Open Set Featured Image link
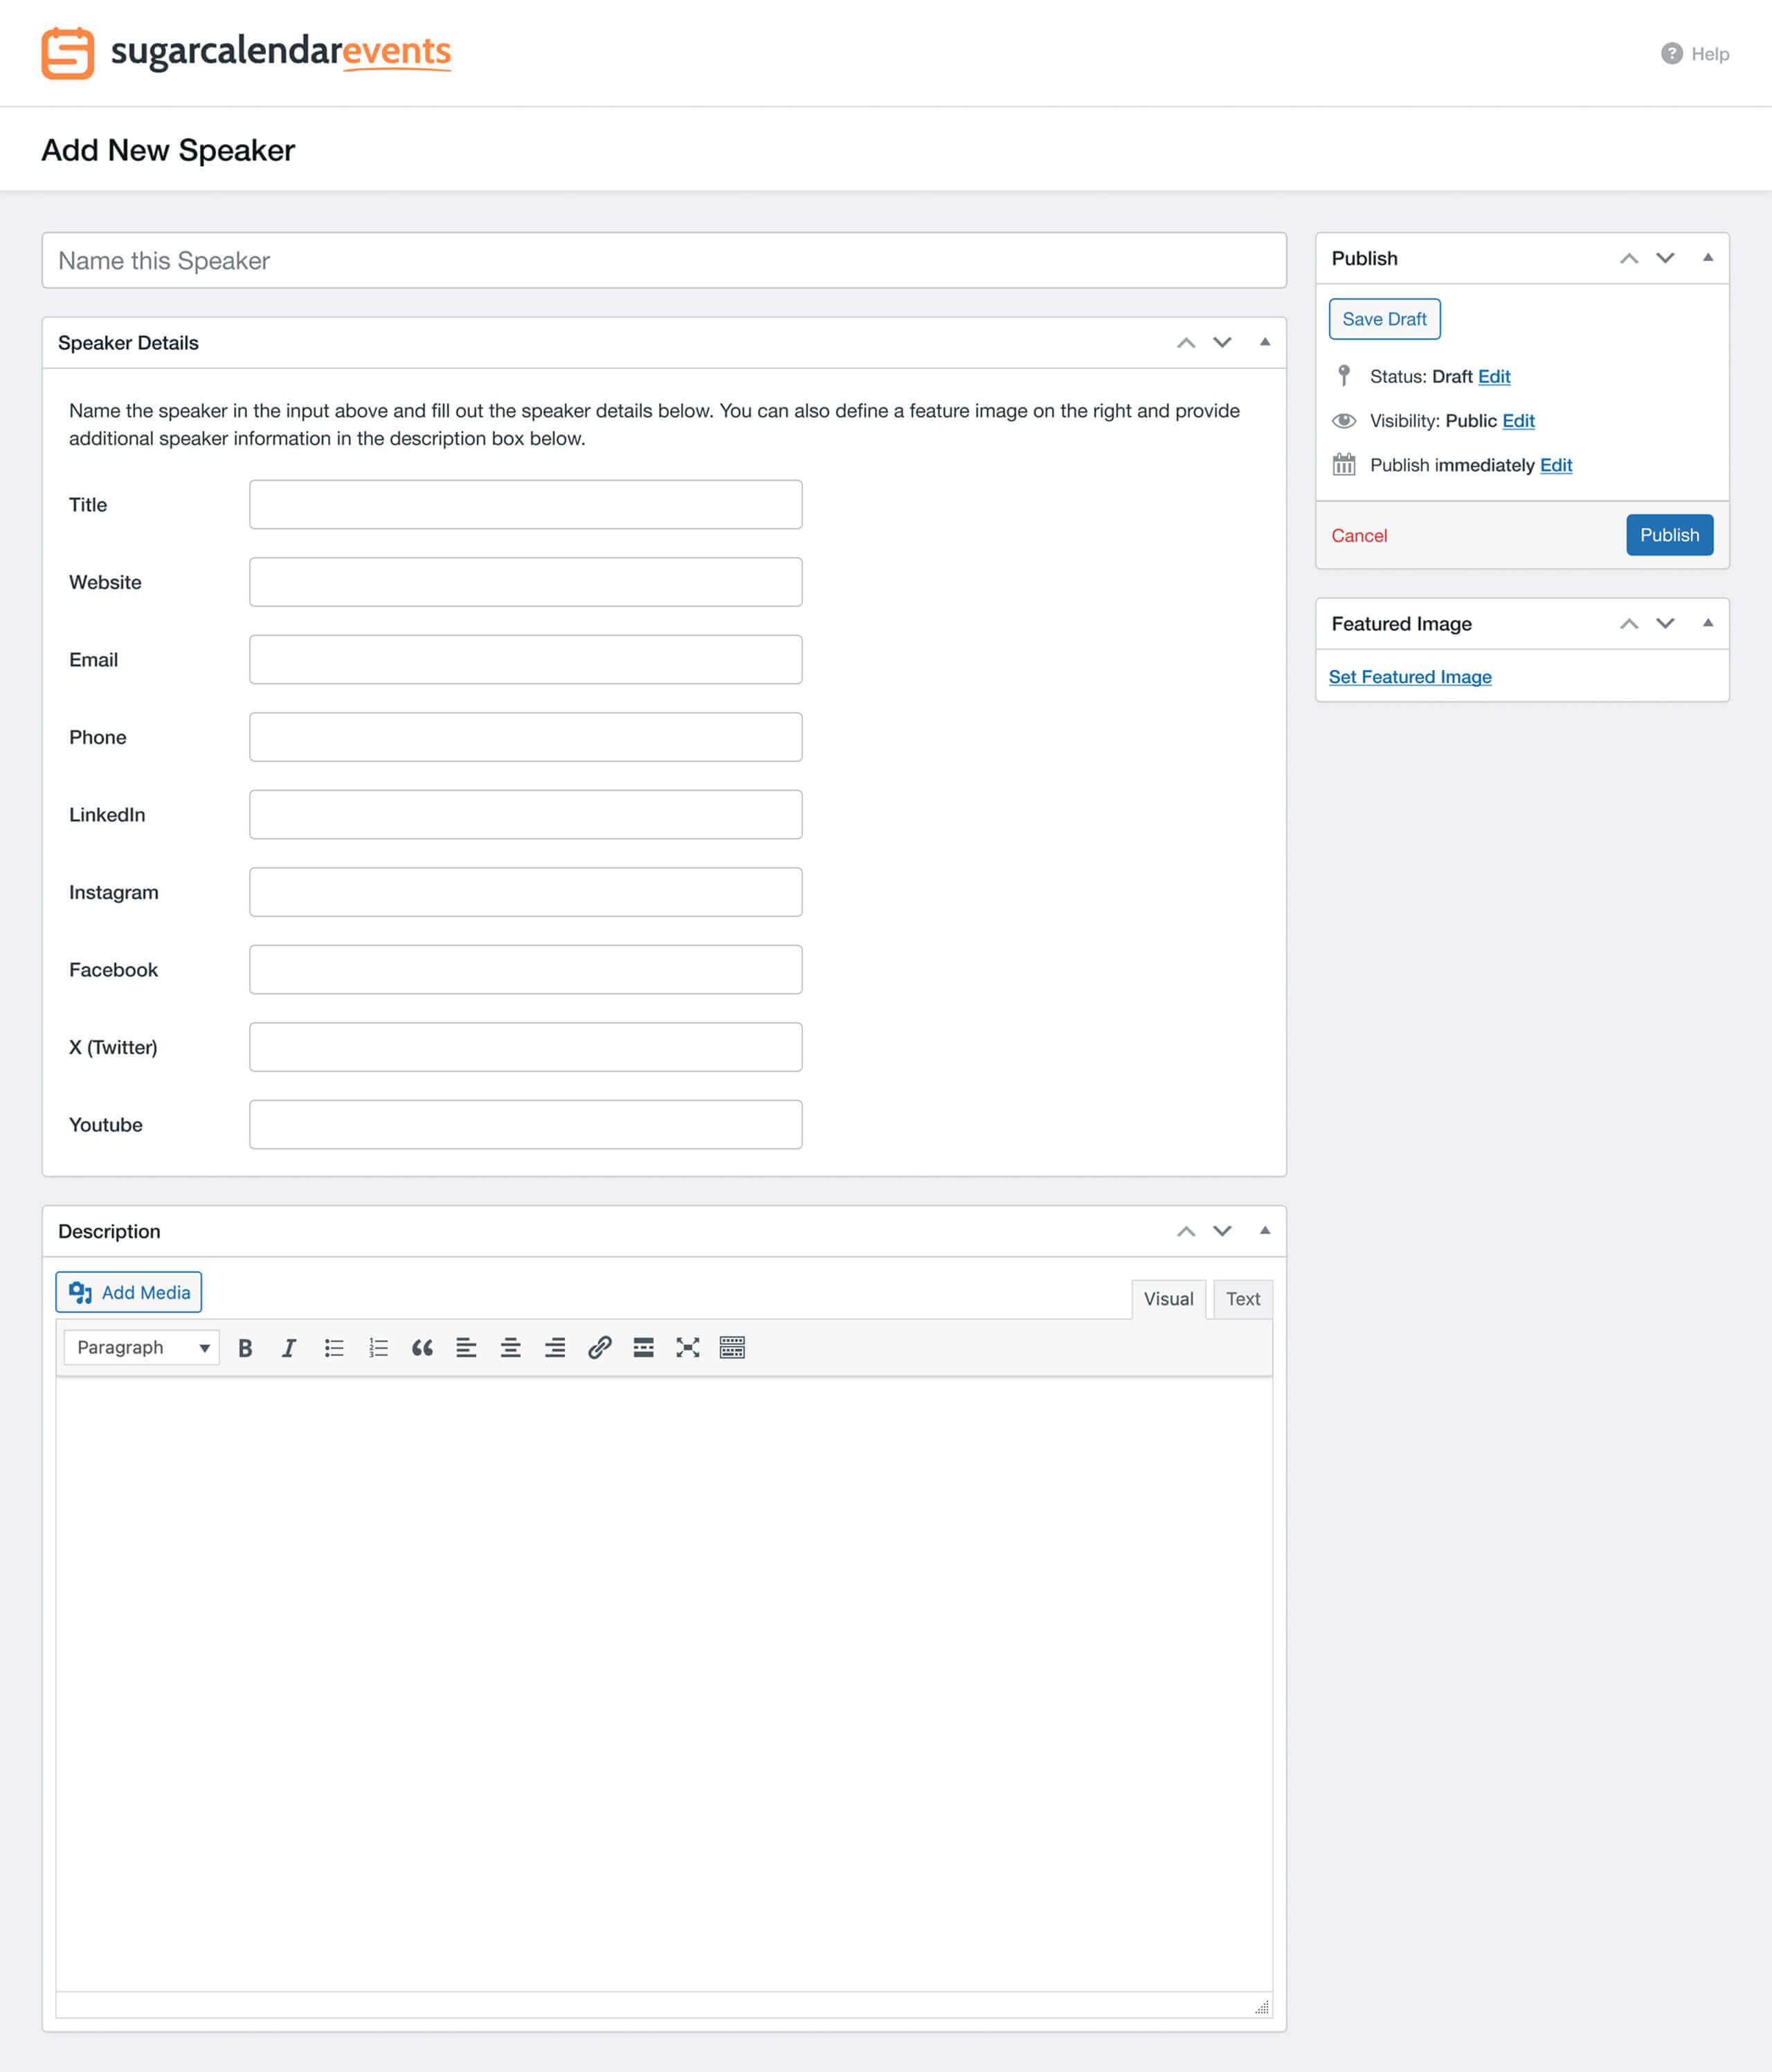The height and width of the screenshot is (2072, 1772). (1409, 677)
